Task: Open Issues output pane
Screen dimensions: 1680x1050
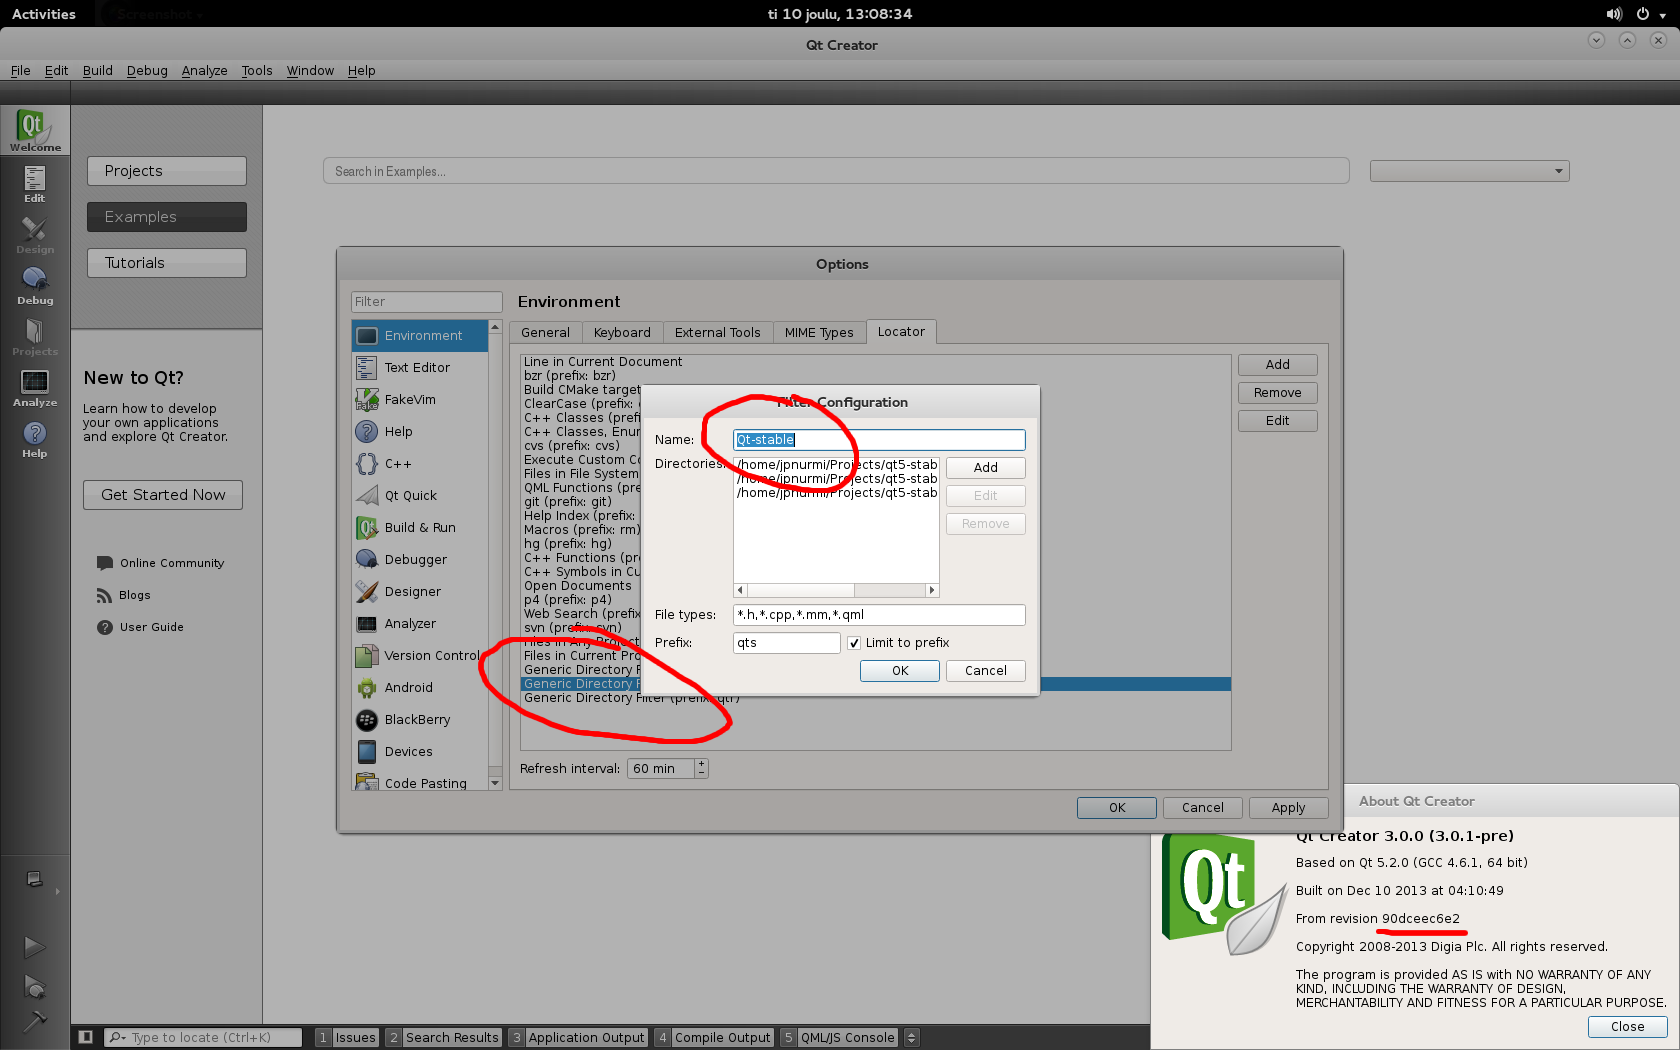Action: 347,1037
